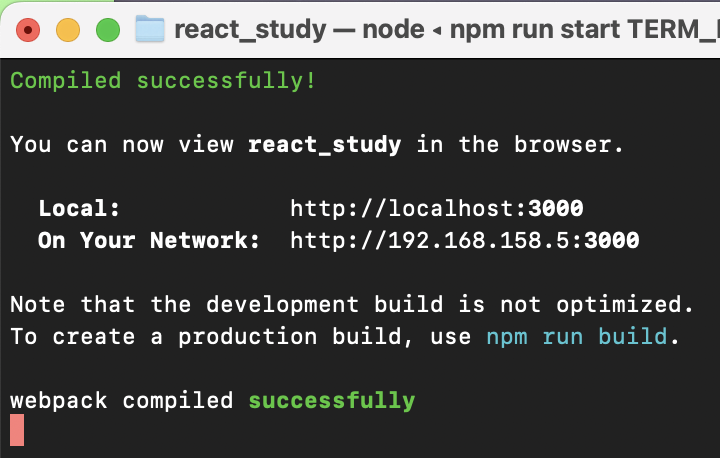Minimize the terminal with the yellow button

(68, 30)
